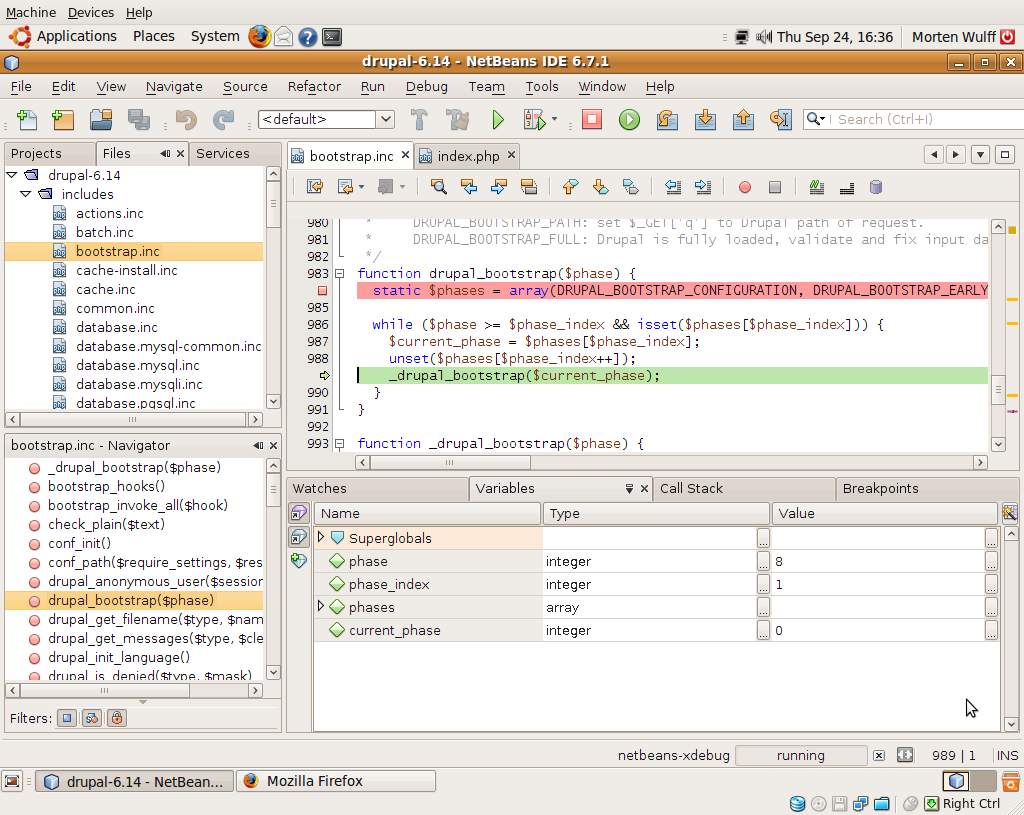1024x815 pixels.
Task: Collapse the drupal_bootstrap function code fold
Action: 340,274
